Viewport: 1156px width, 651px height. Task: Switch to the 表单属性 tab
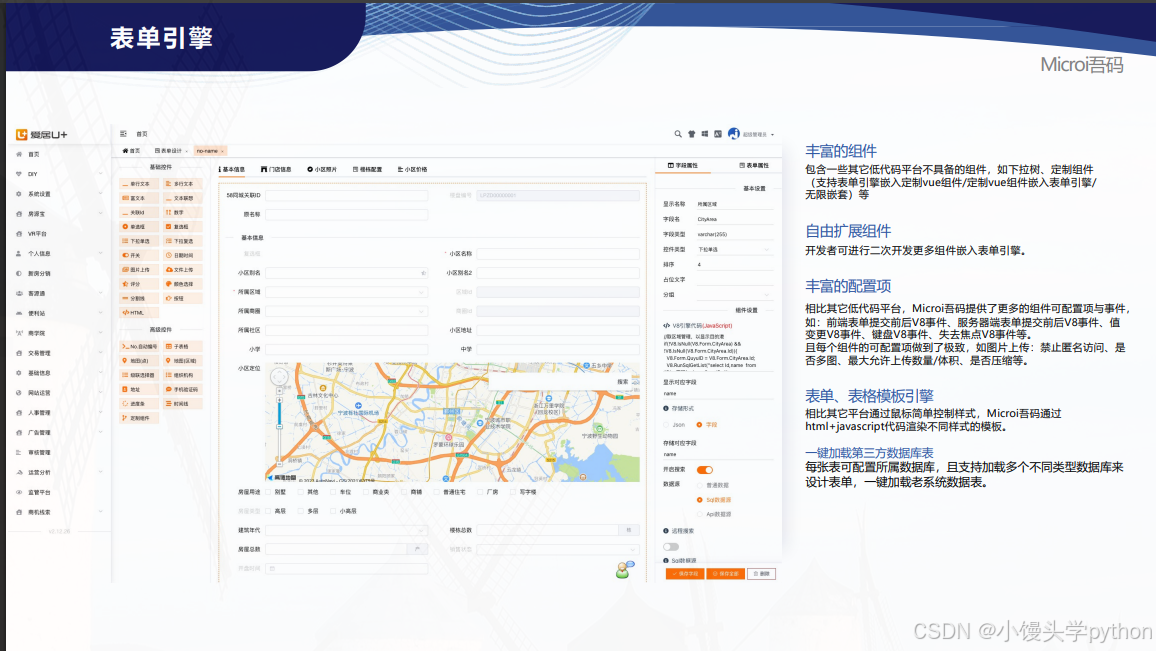pos(754,166)
